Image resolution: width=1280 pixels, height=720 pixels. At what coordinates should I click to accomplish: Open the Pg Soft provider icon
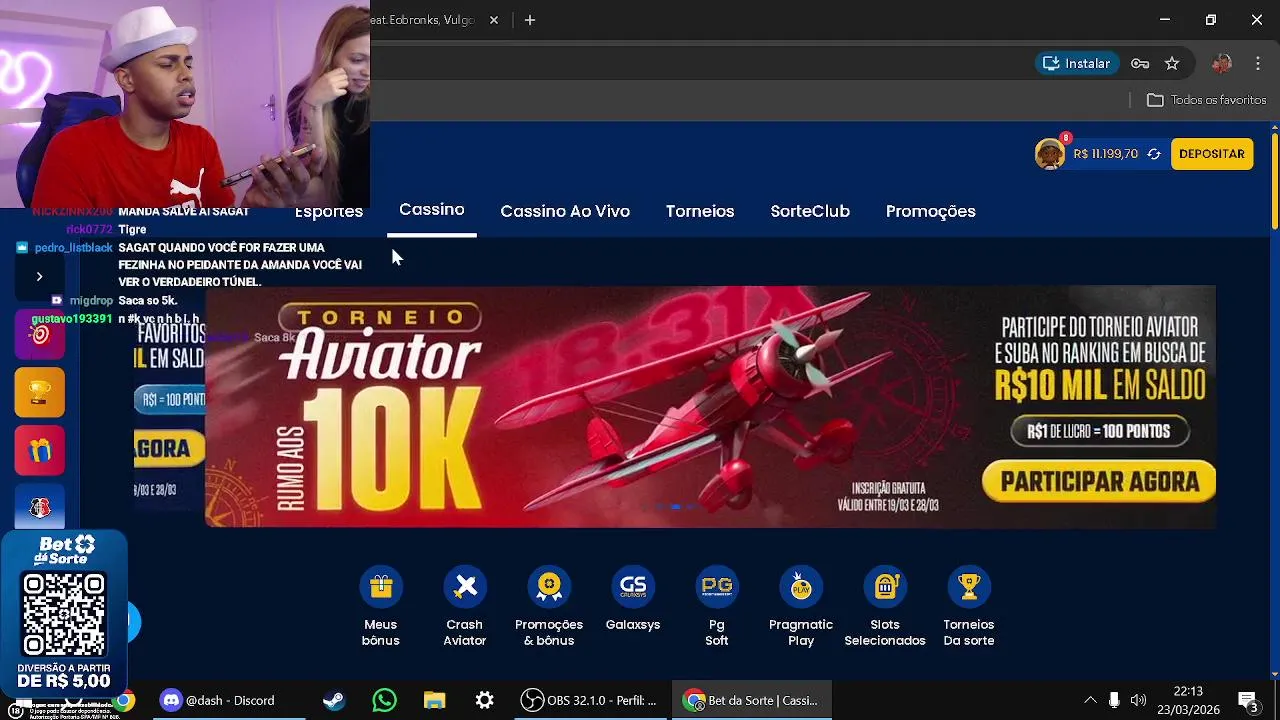pos(717,587)
